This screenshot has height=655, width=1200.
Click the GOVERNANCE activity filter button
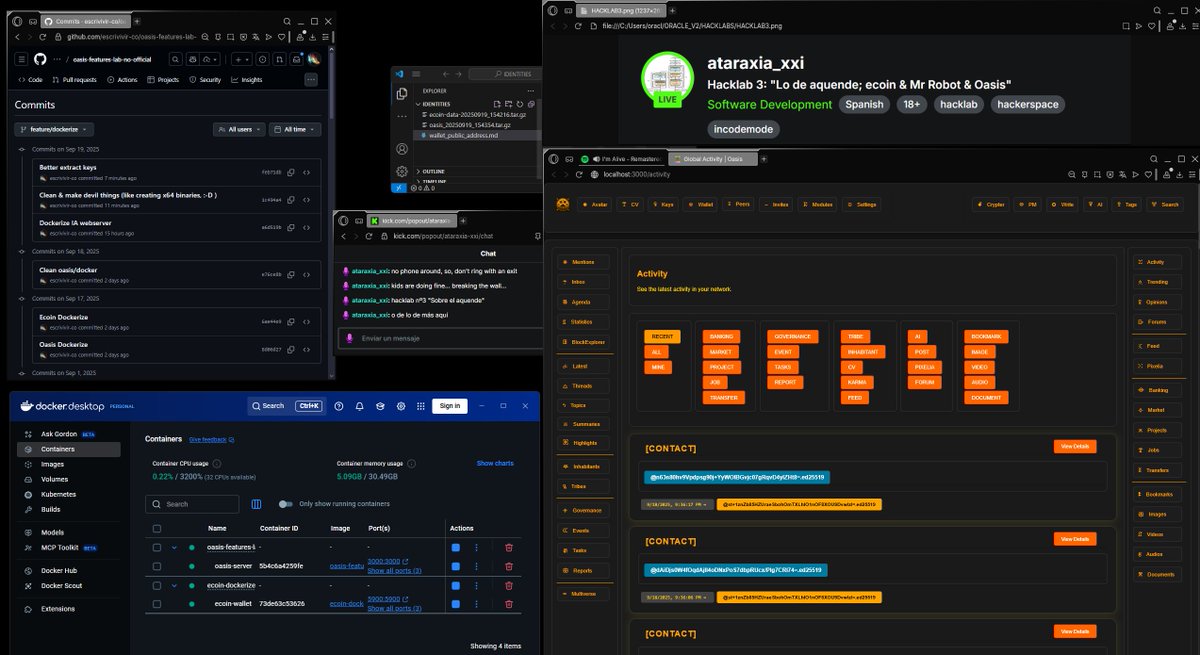pyautogui.click(x=794, y=337)
